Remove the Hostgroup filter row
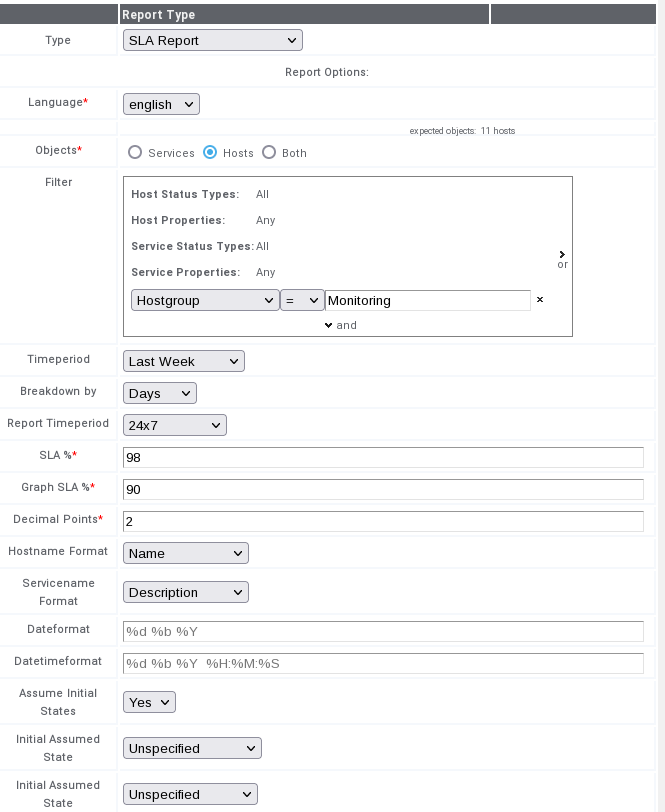The image size is (665, 812). coord(539,300)
